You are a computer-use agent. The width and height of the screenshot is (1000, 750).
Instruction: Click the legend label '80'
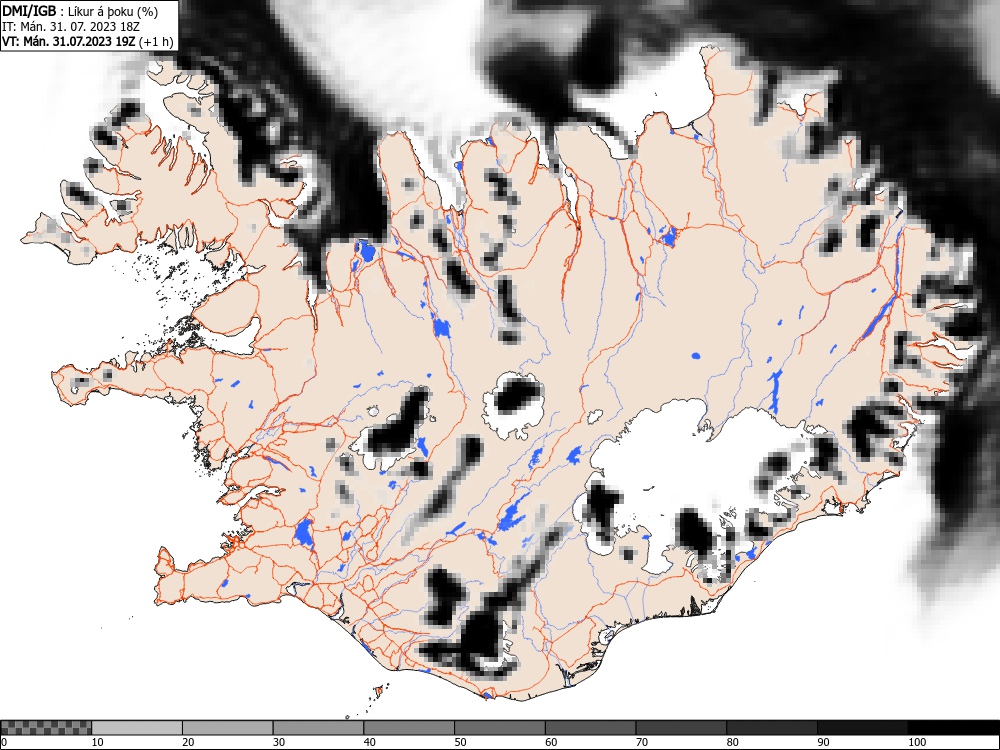point(732,742)
